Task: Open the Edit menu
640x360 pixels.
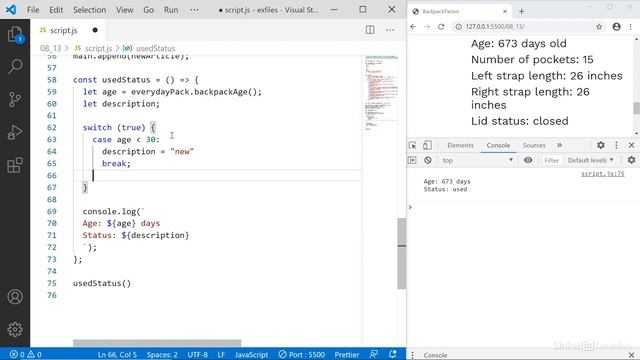Action: [x=56, y=9]
